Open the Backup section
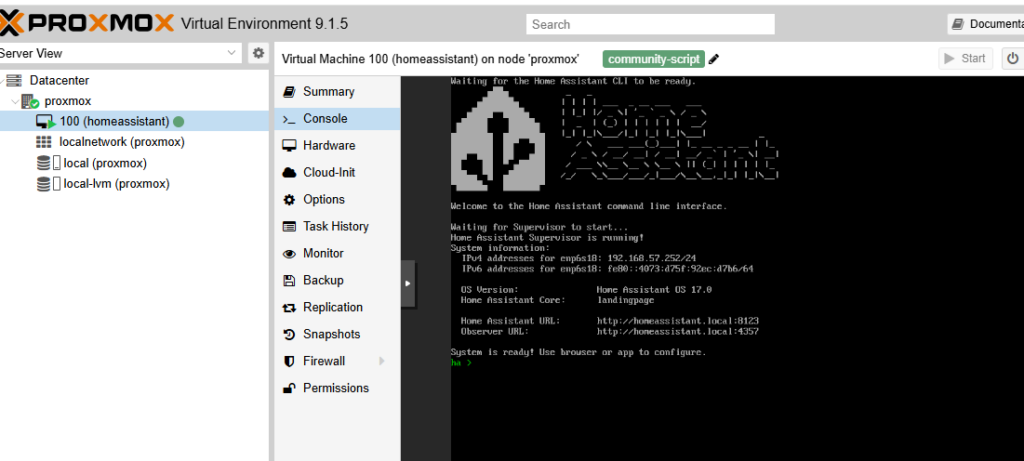 pos(323,280)
